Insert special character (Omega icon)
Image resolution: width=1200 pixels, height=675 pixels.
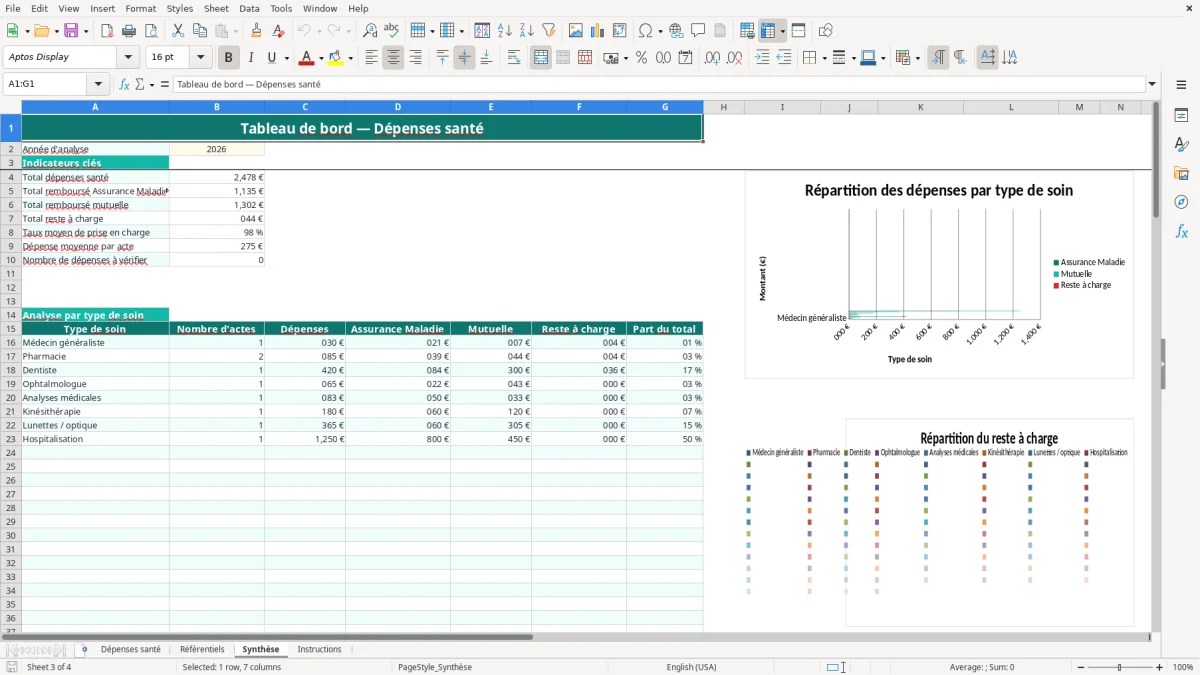pyautogui.click(x=645, y=31)
